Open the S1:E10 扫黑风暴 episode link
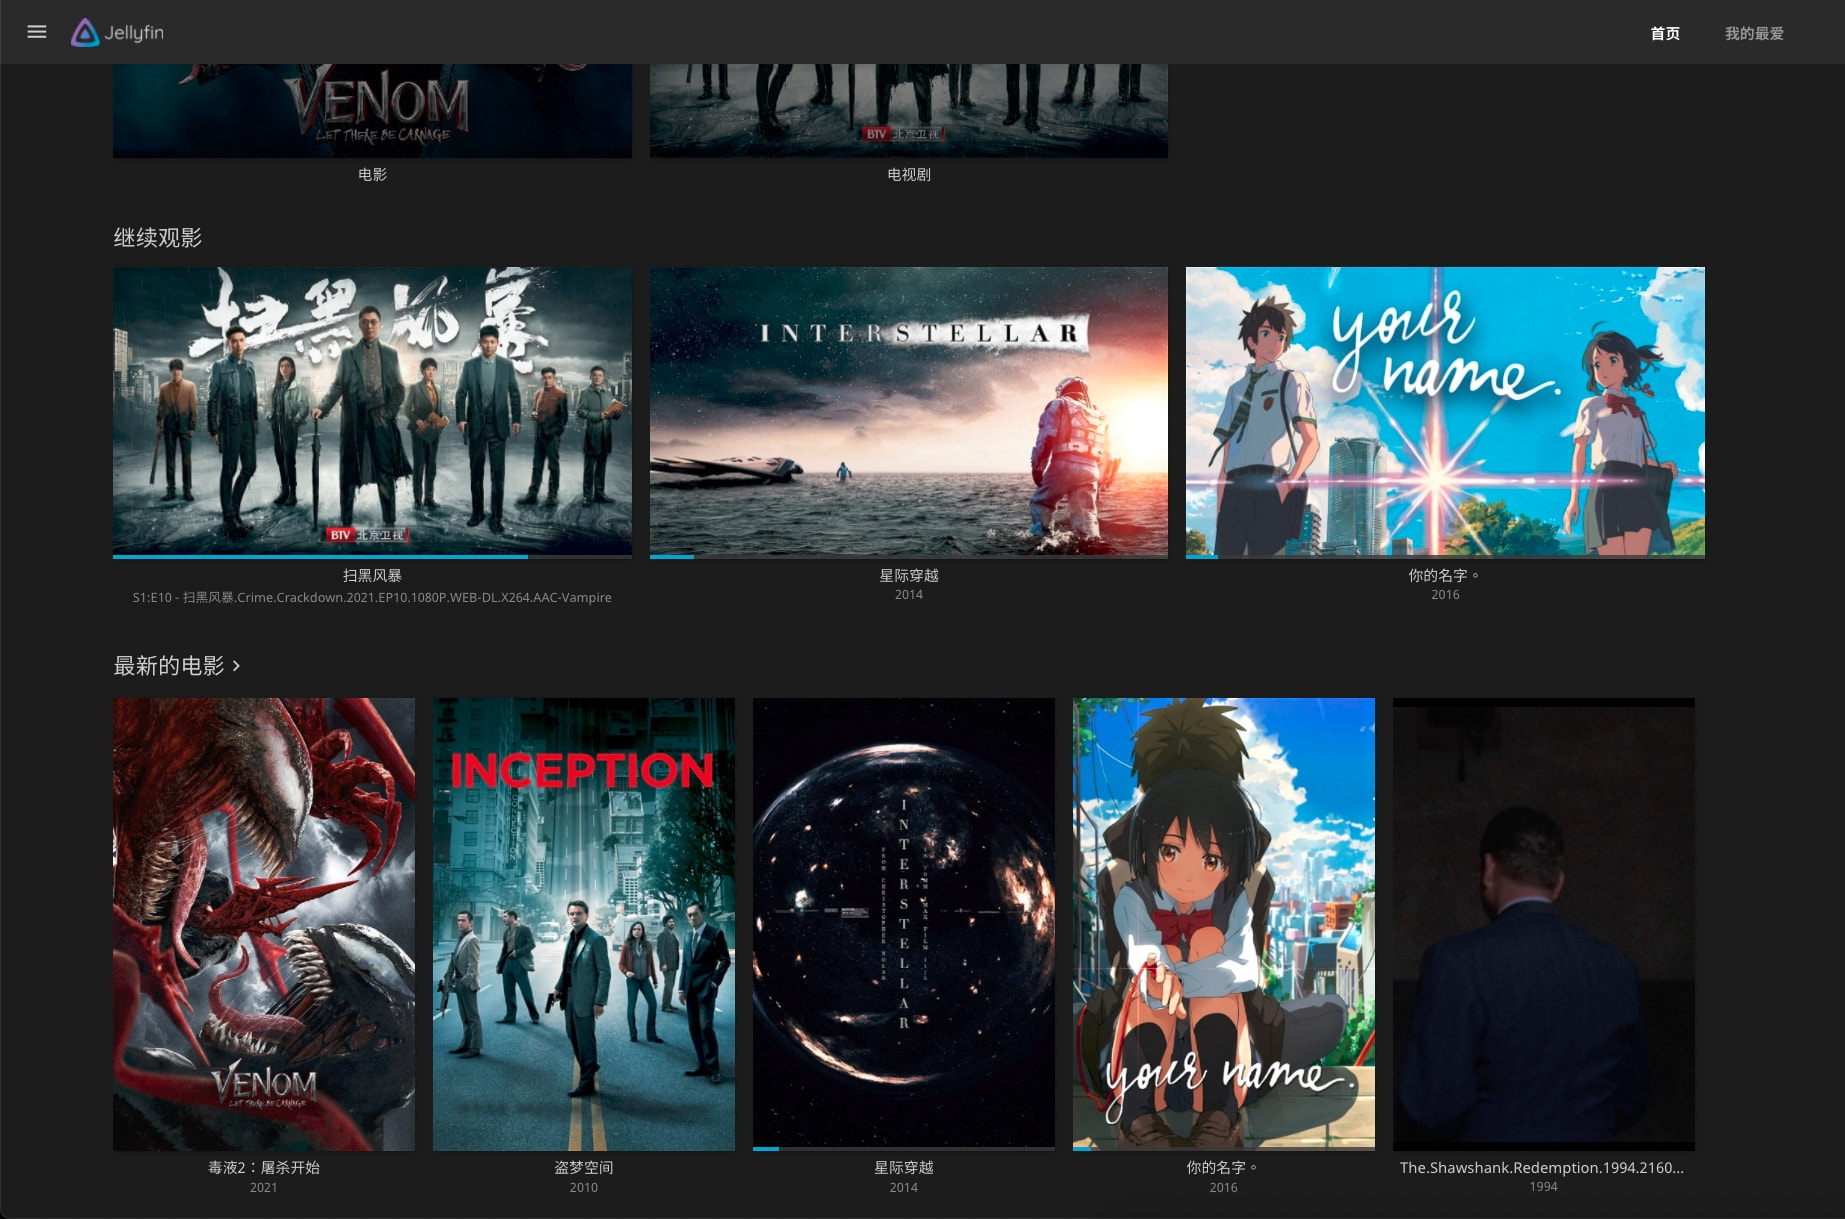Image resolution: width=1845 pixels, height=1219 pixels. point(372,597)
